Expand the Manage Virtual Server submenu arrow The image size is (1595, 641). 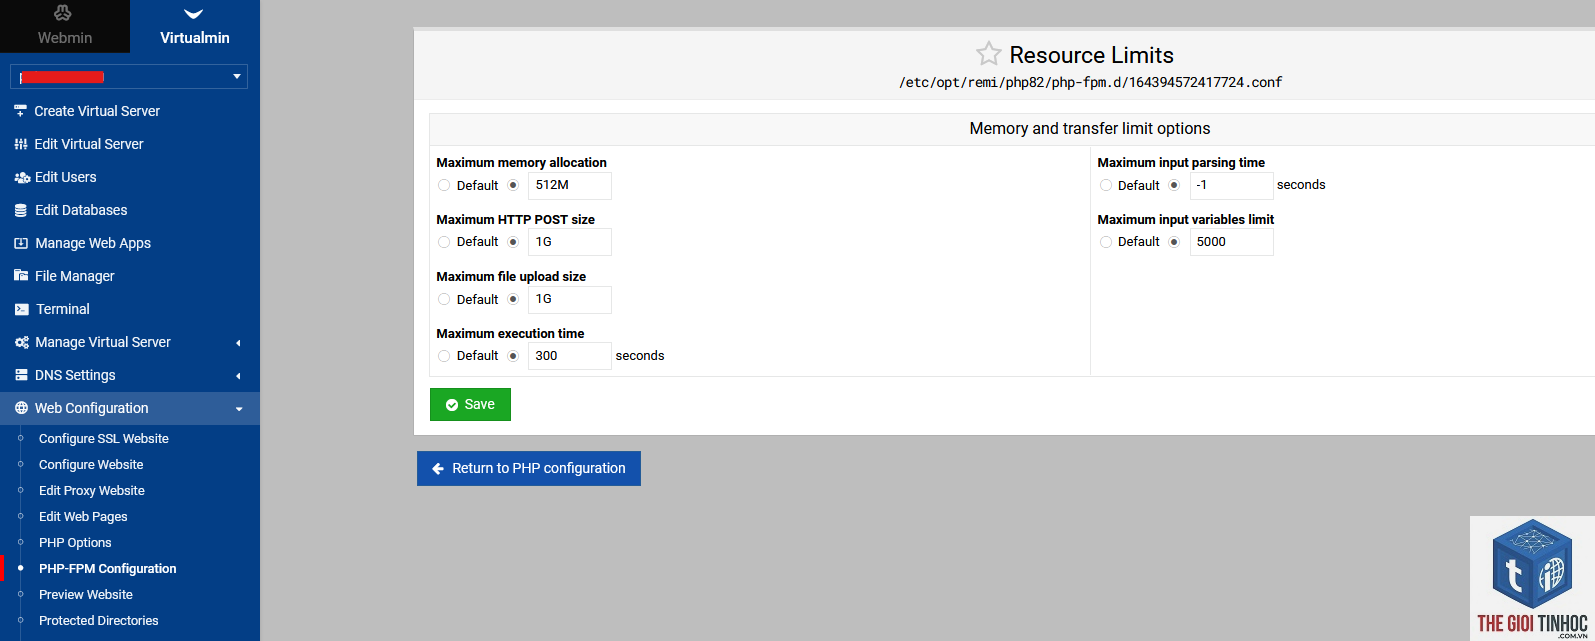pyautogui.click(x=238, y=343)
